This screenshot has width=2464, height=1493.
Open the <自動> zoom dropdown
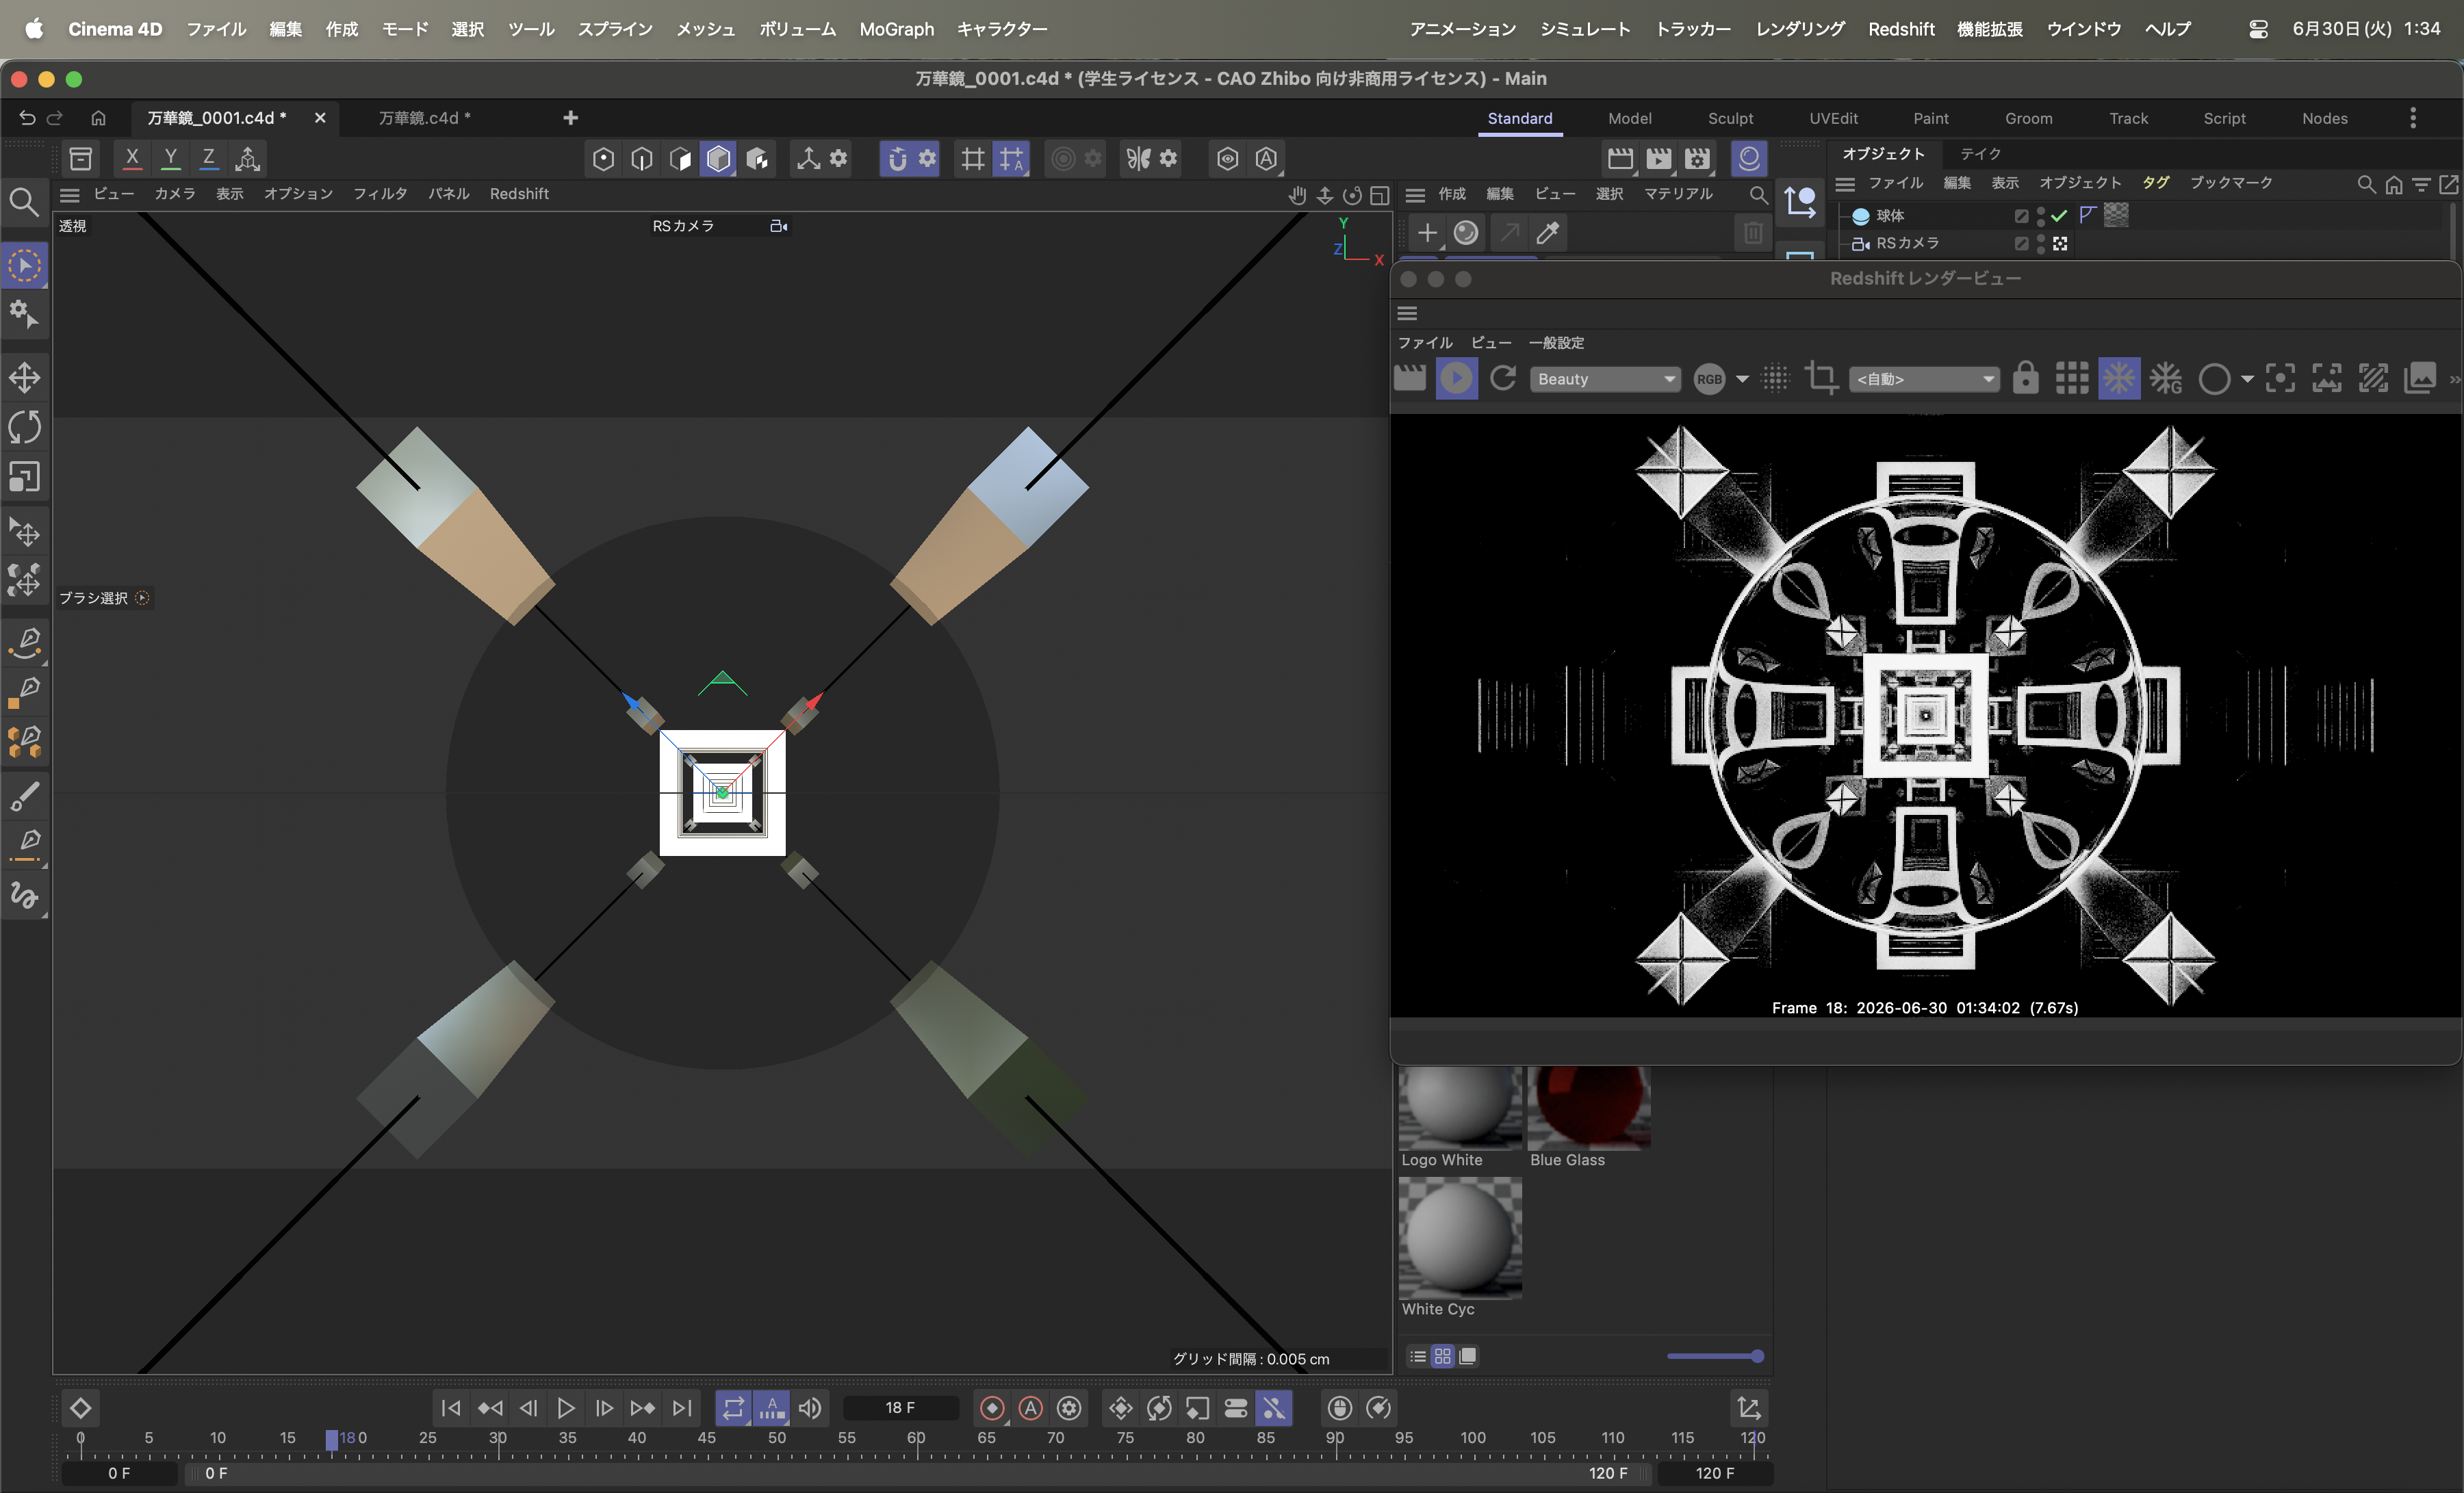[x=1924, y=379]
